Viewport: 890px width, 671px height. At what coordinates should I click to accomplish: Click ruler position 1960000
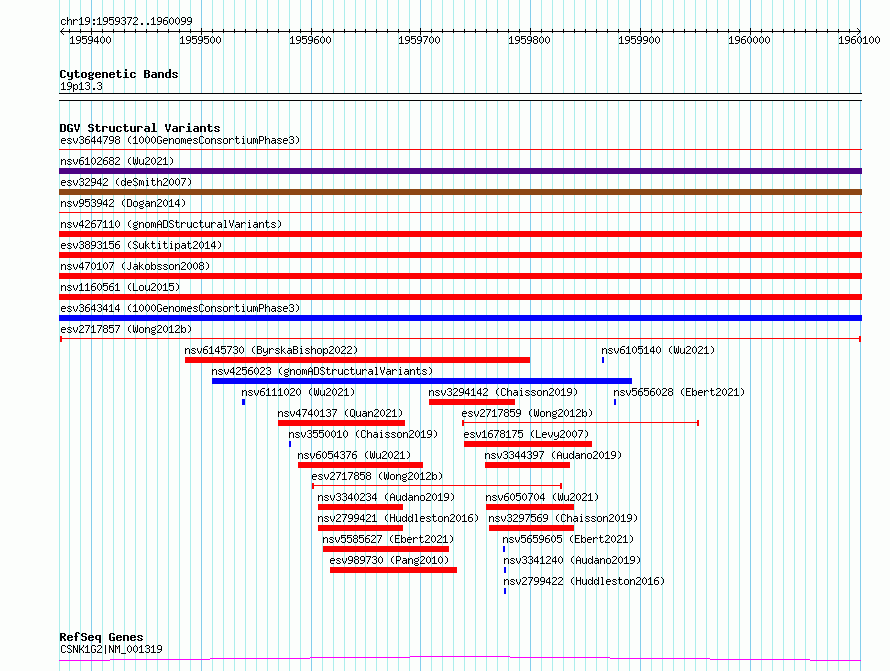[749, 40]
